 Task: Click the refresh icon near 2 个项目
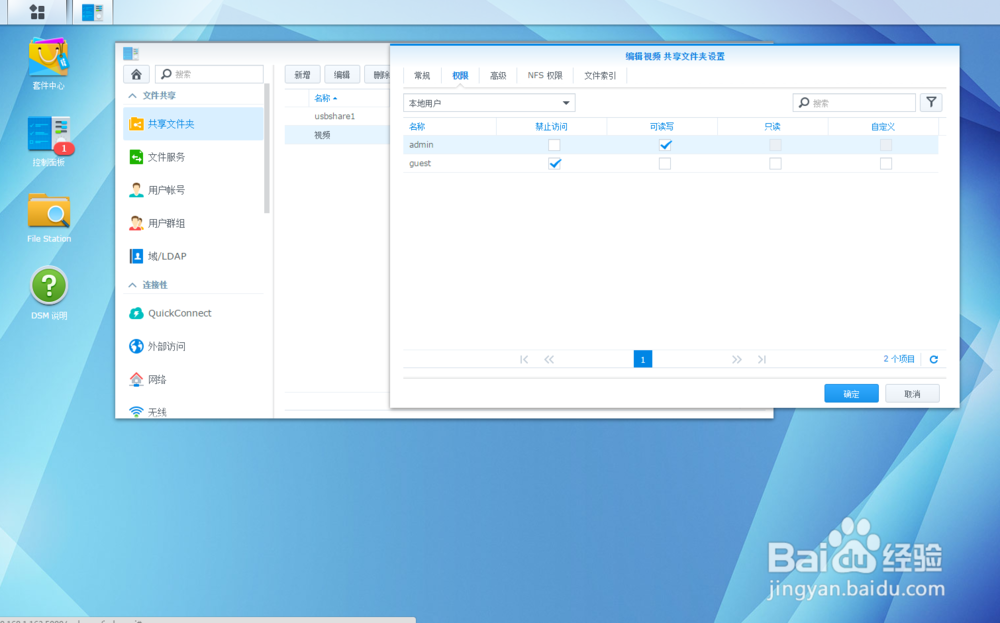933,359
